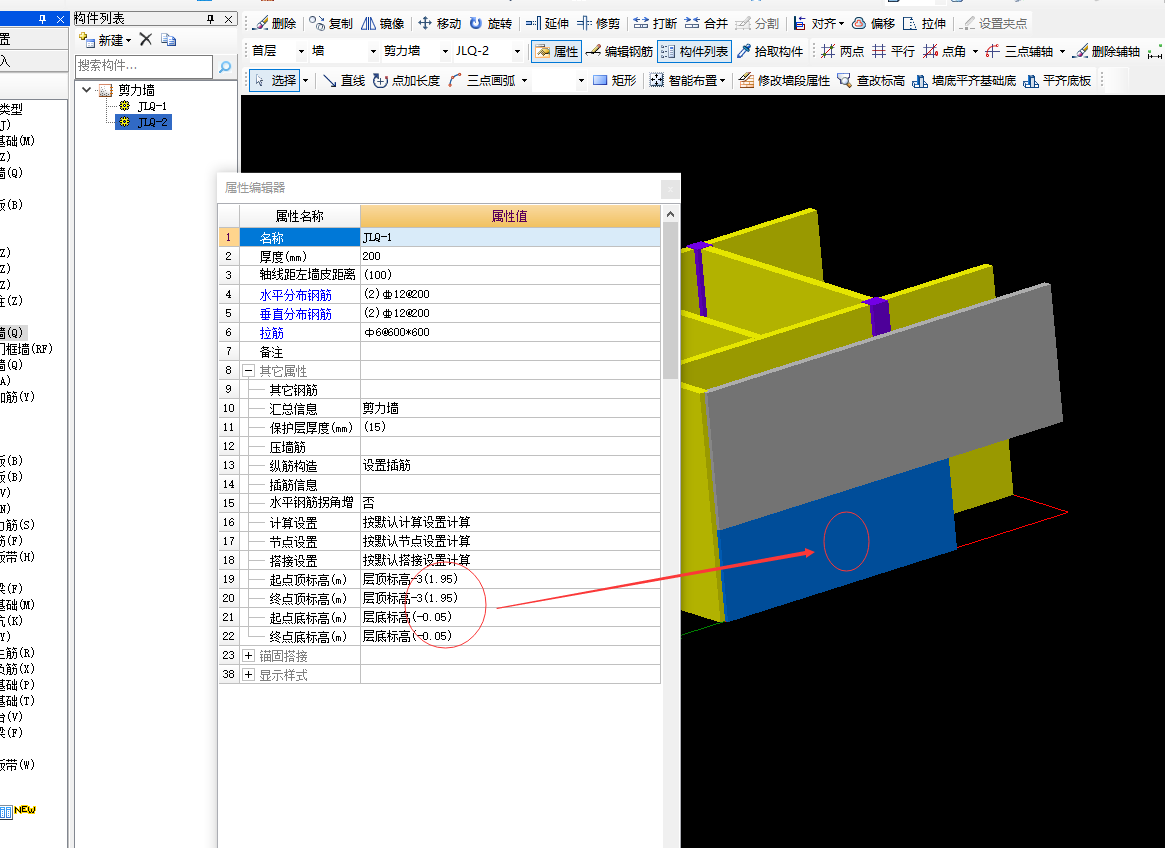The height and width of the screenshot is (848, 1165).
Task: Choose the 矩形 drawing tool
Action: click(615, 80)
